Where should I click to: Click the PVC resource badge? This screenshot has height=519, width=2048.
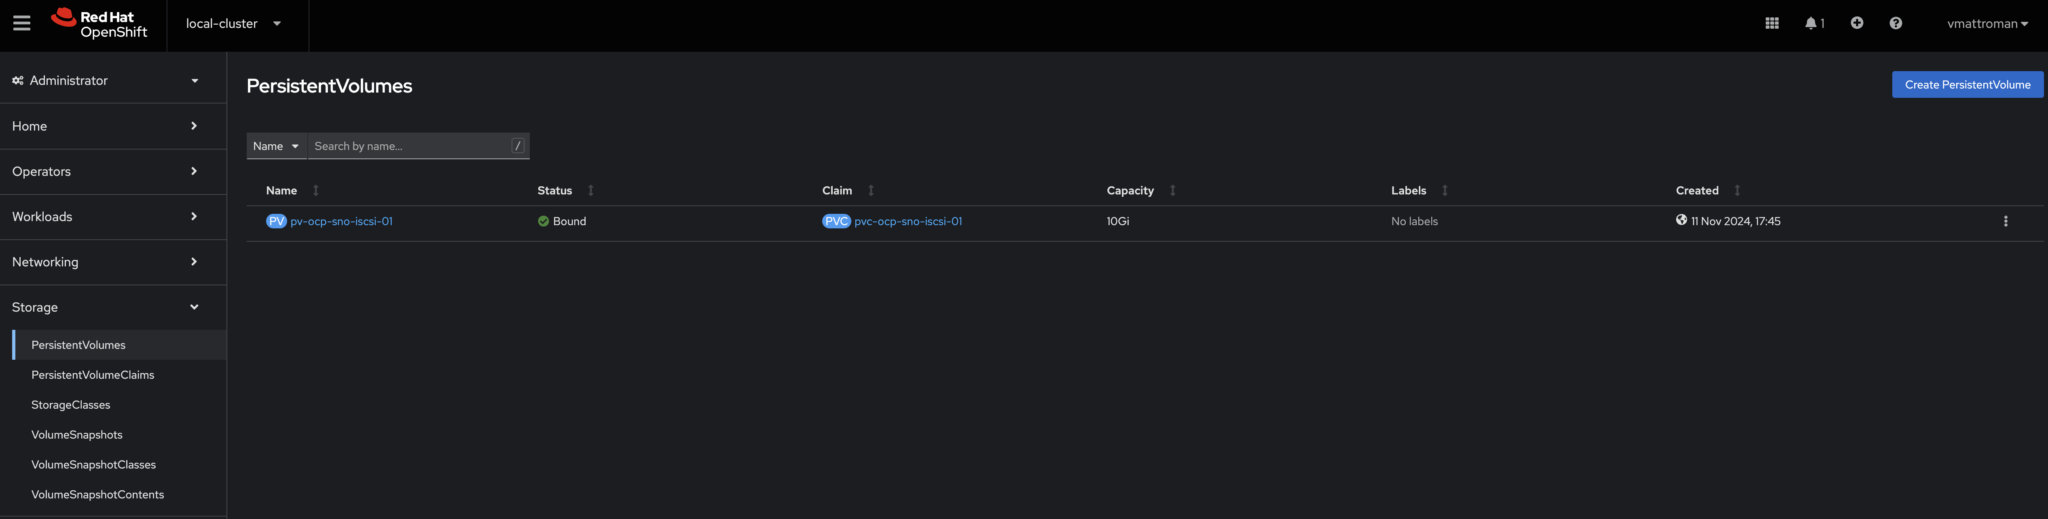[836, 221]
